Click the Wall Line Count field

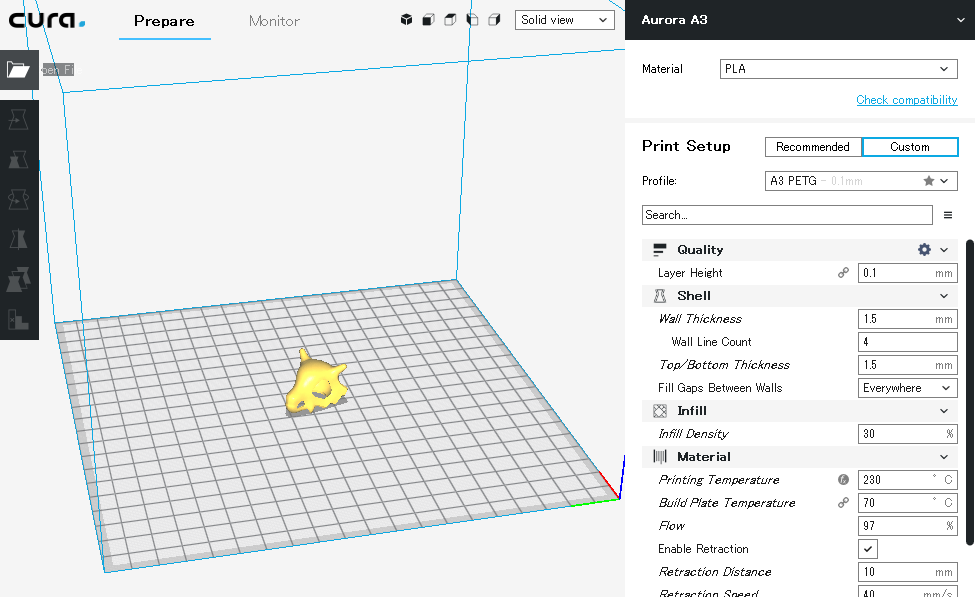908,342
